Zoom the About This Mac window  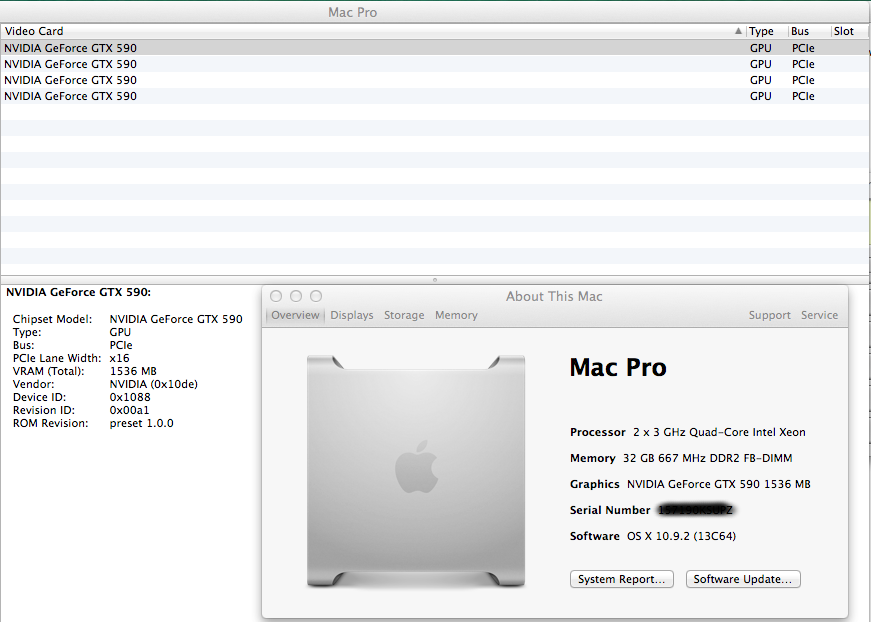click(316, 296)
